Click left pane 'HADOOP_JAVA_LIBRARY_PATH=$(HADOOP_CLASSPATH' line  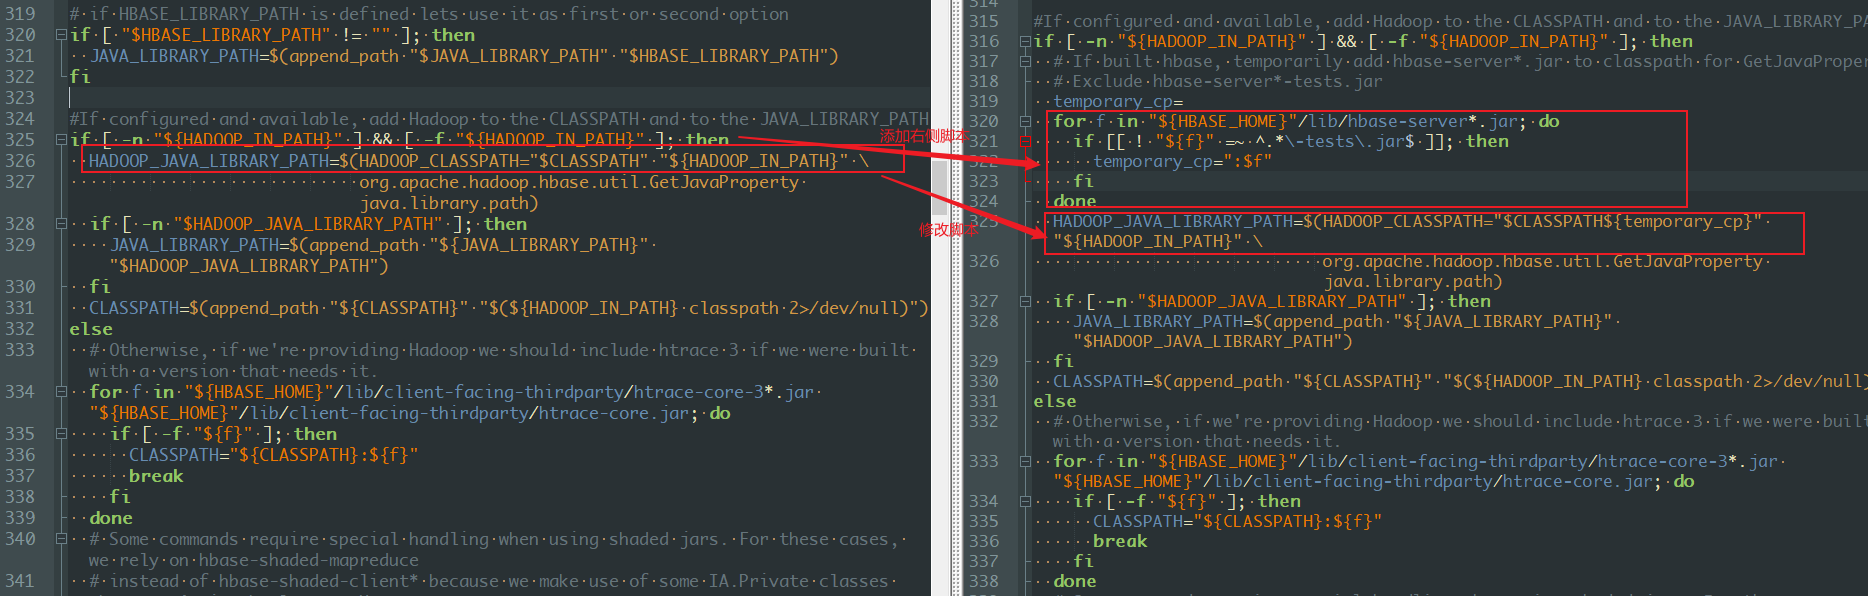pos(479,161)
